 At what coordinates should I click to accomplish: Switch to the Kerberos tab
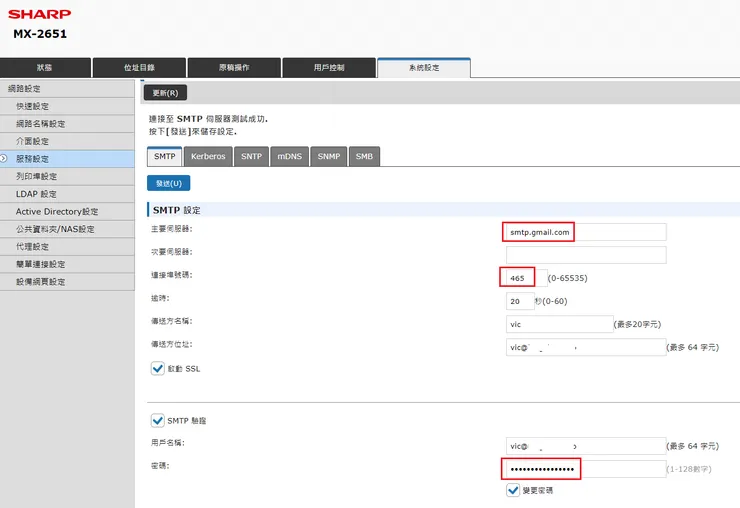(x=208, y=156)
